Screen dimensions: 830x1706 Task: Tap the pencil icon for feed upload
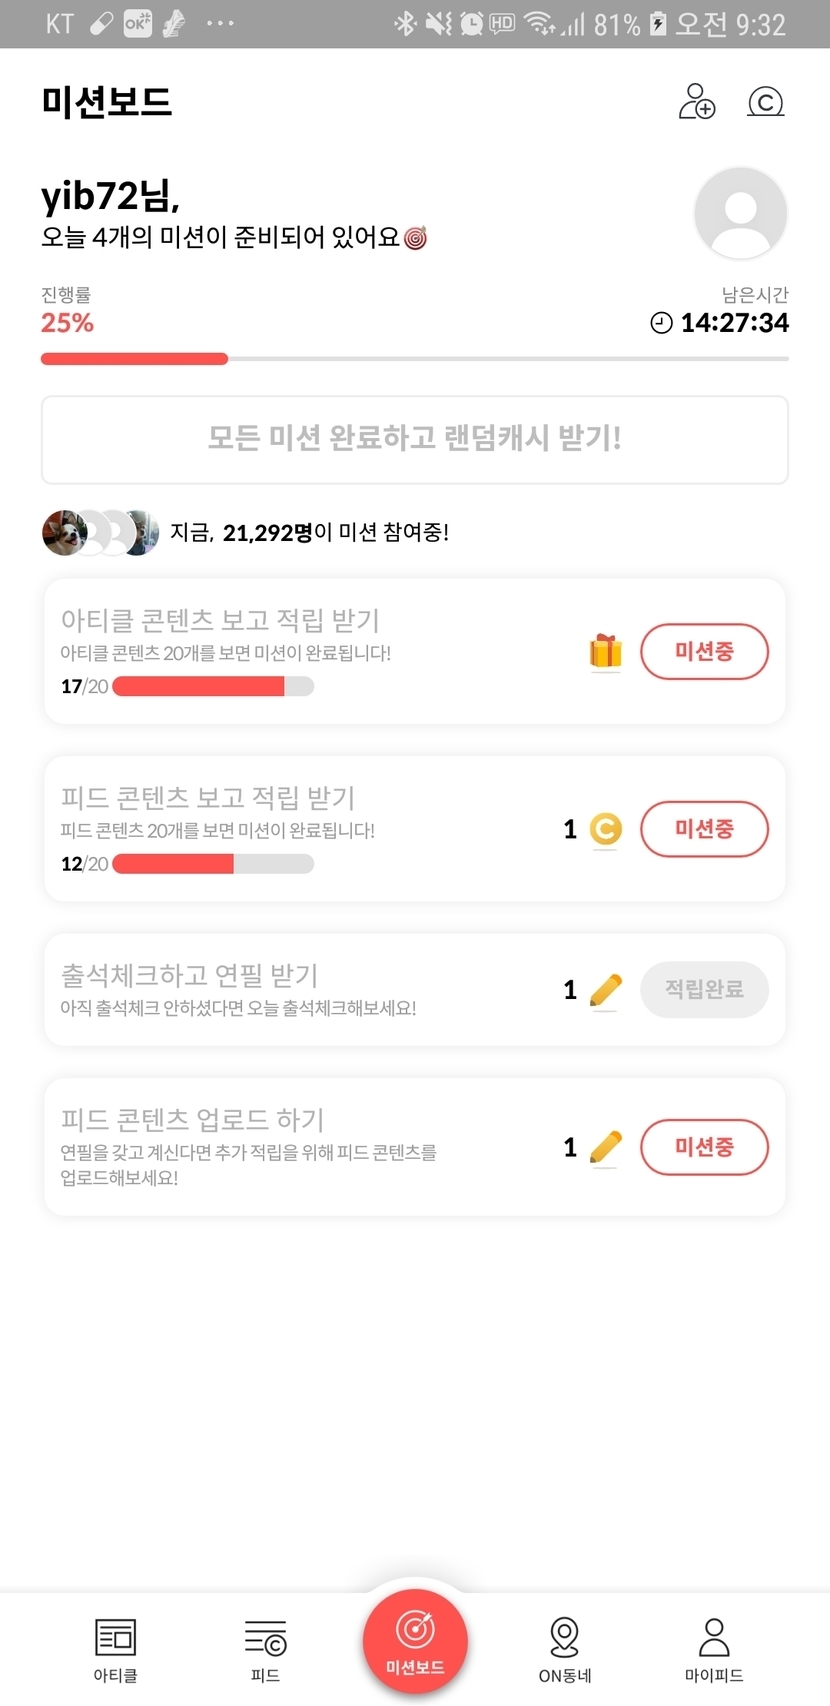point(605,1147)
